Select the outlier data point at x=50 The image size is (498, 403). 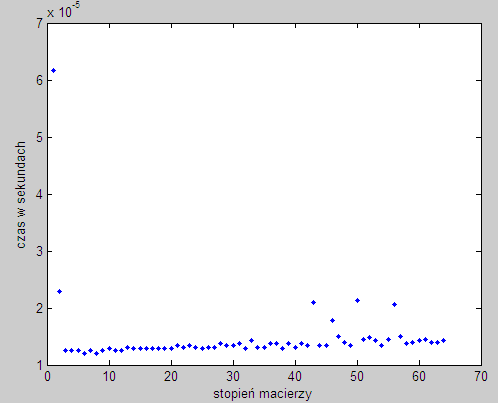(357, 300)
